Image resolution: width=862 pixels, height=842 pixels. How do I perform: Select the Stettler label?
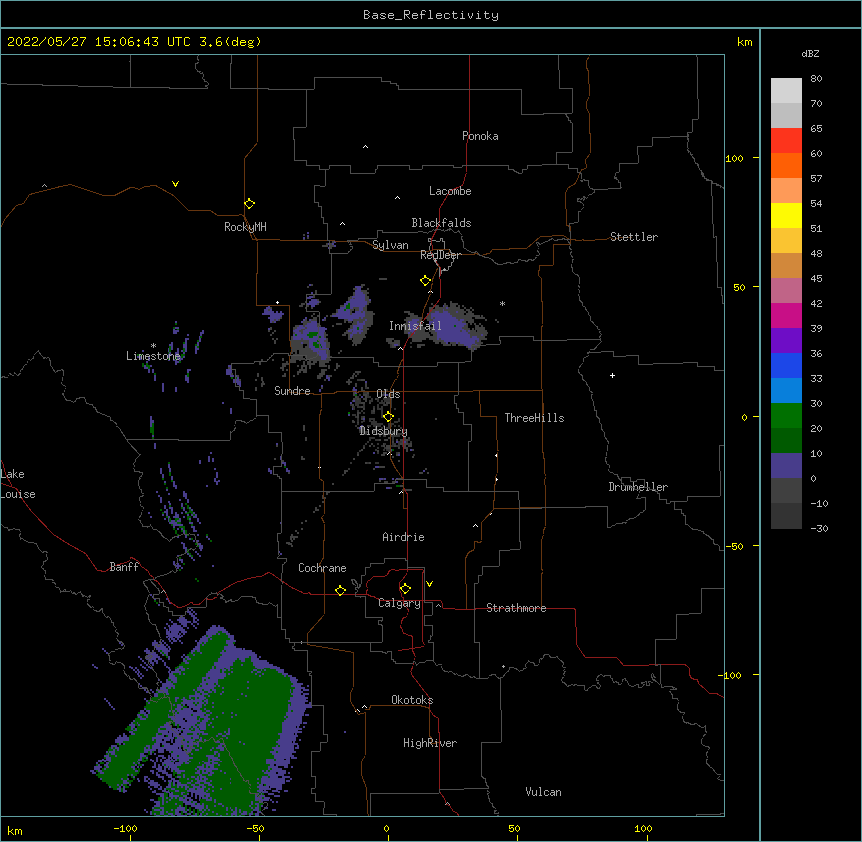click(x=634, y=237)
